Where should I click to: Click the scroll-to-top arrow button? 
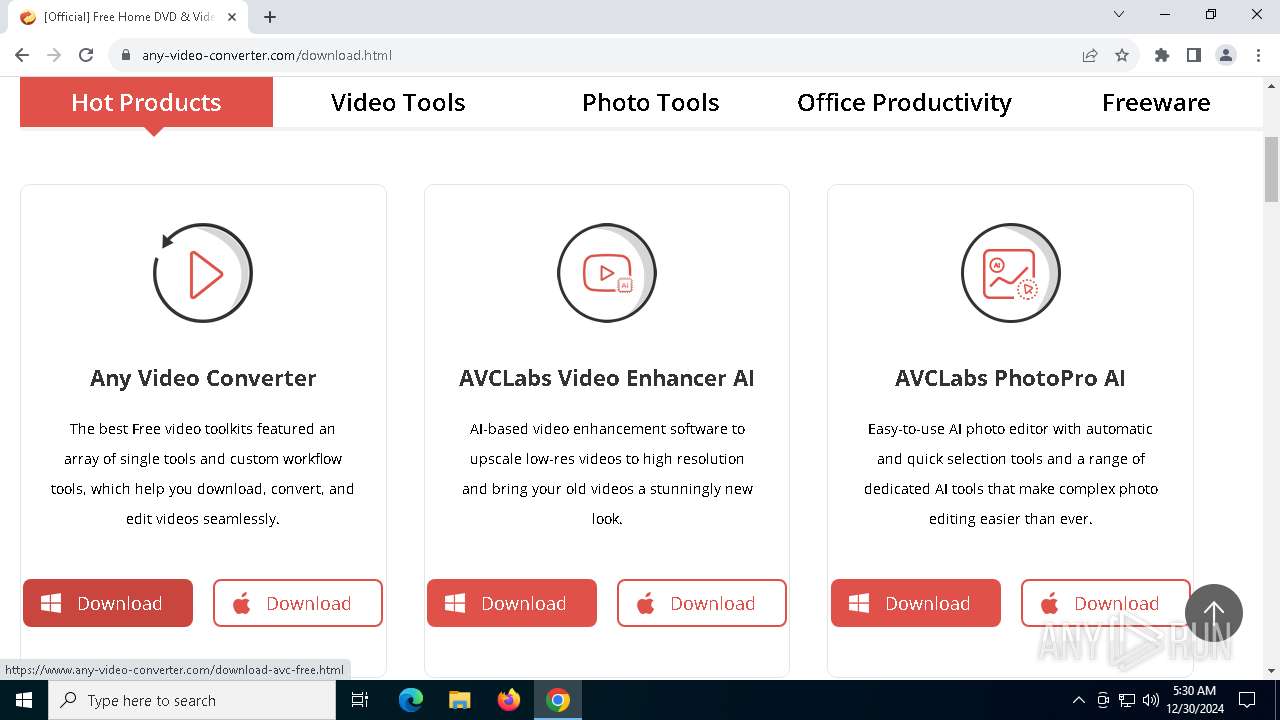(x=1214, y=613)
